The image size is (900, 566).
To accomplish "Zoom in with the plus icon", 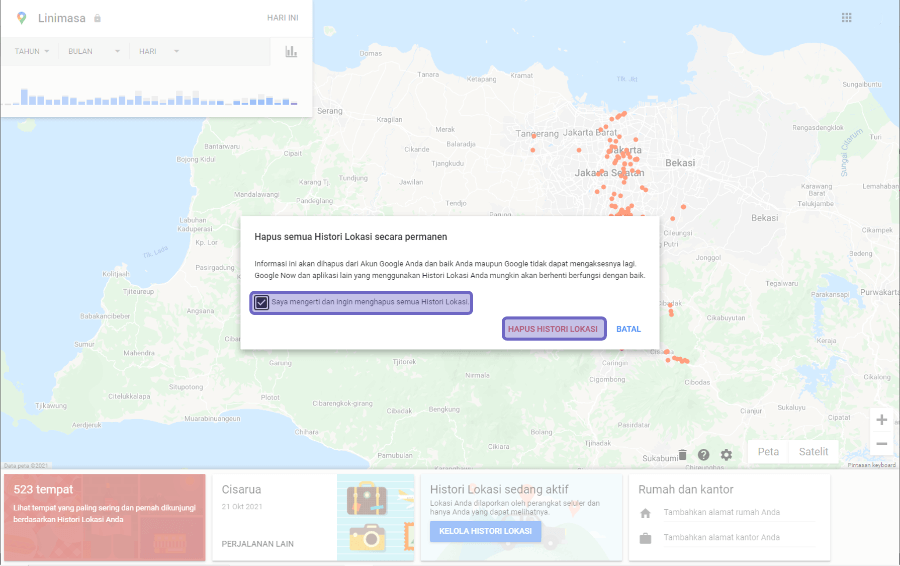I will [882, 420].
